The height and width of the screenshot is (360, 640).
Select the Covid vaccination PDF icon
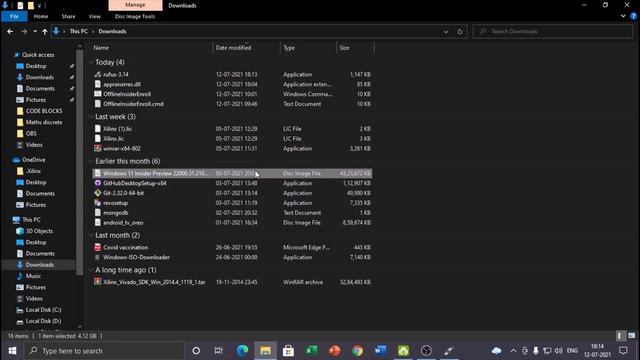[x=98, y=247]
